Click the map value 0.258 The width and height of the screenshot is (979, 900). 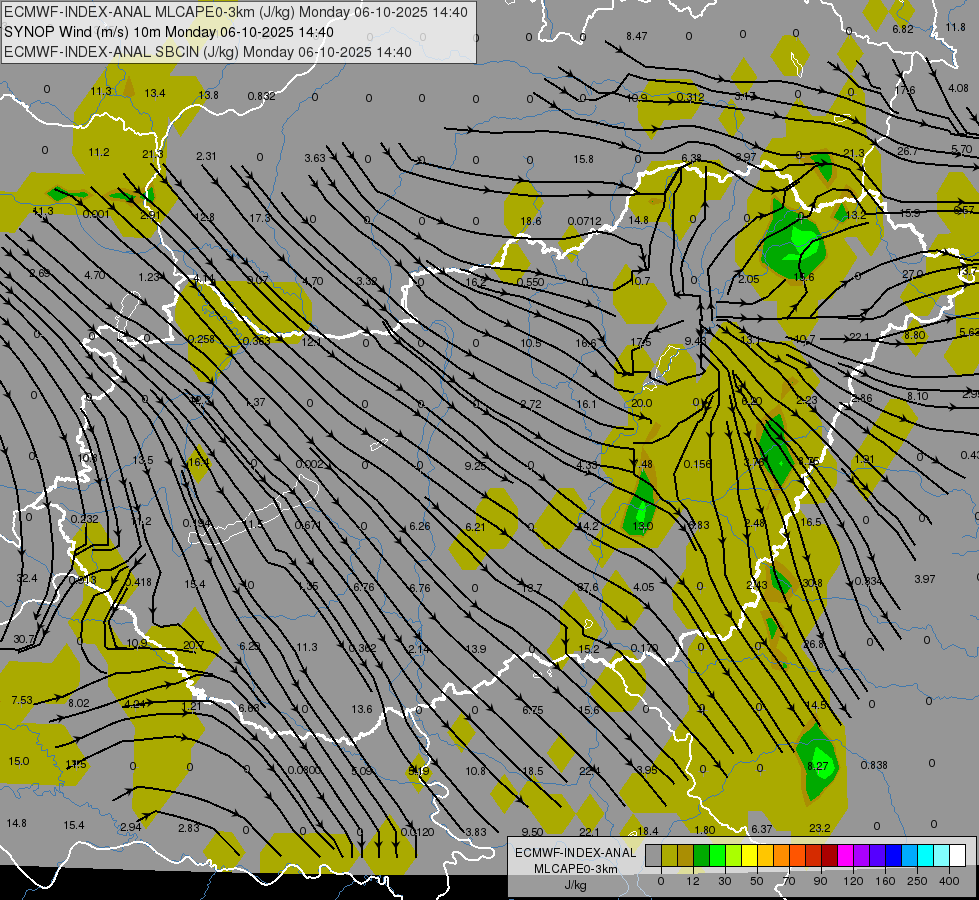[x=201, y=339]
